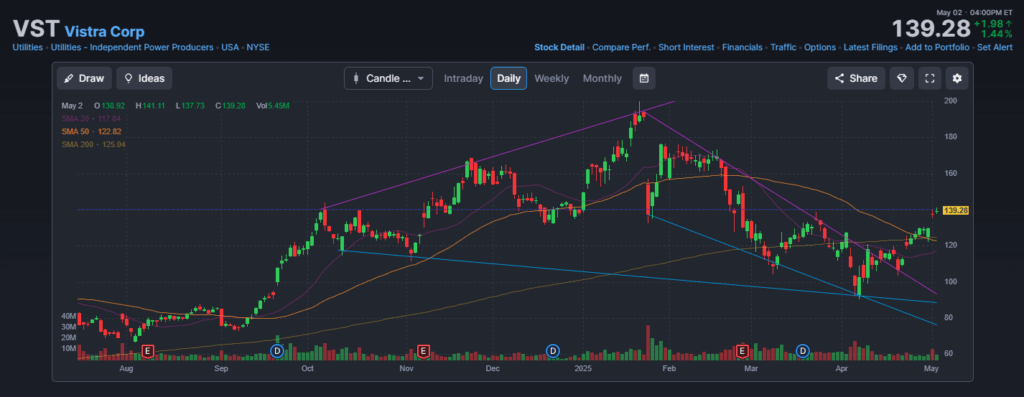The height and width of the screenshot is (397, 1024).
Task: Click the Share button
Action: [x=856, y=78]
